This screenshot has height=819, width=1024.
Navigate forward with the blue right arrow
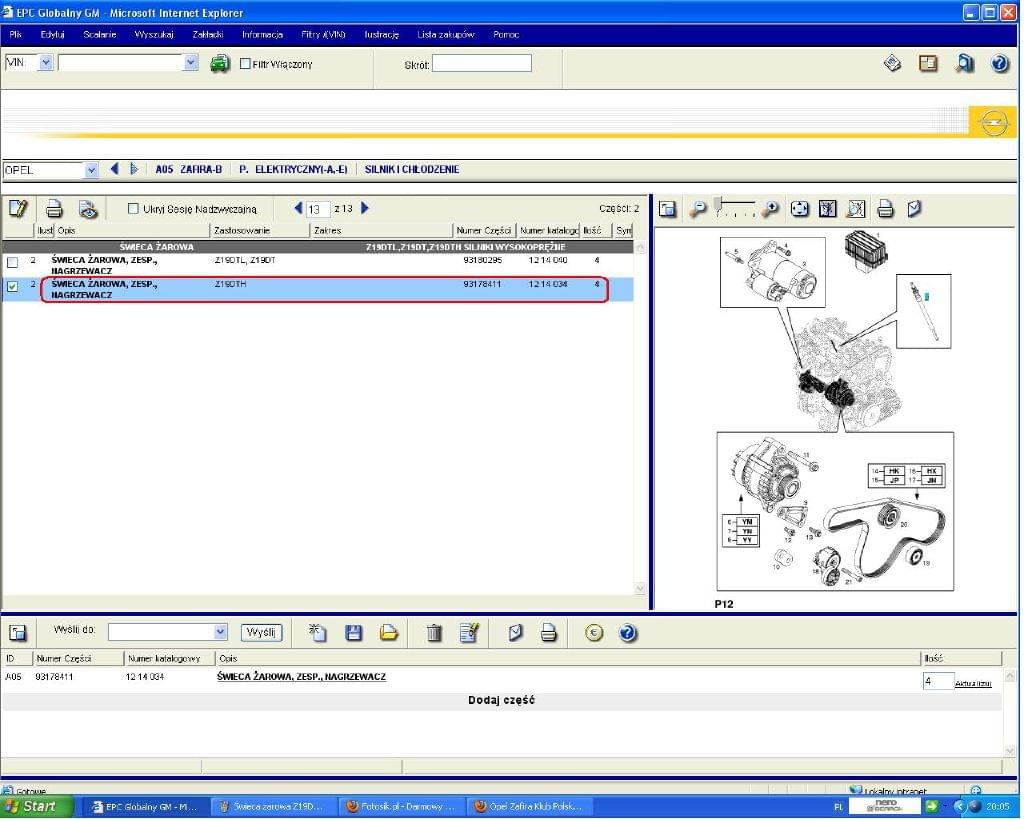coord(134,169)
